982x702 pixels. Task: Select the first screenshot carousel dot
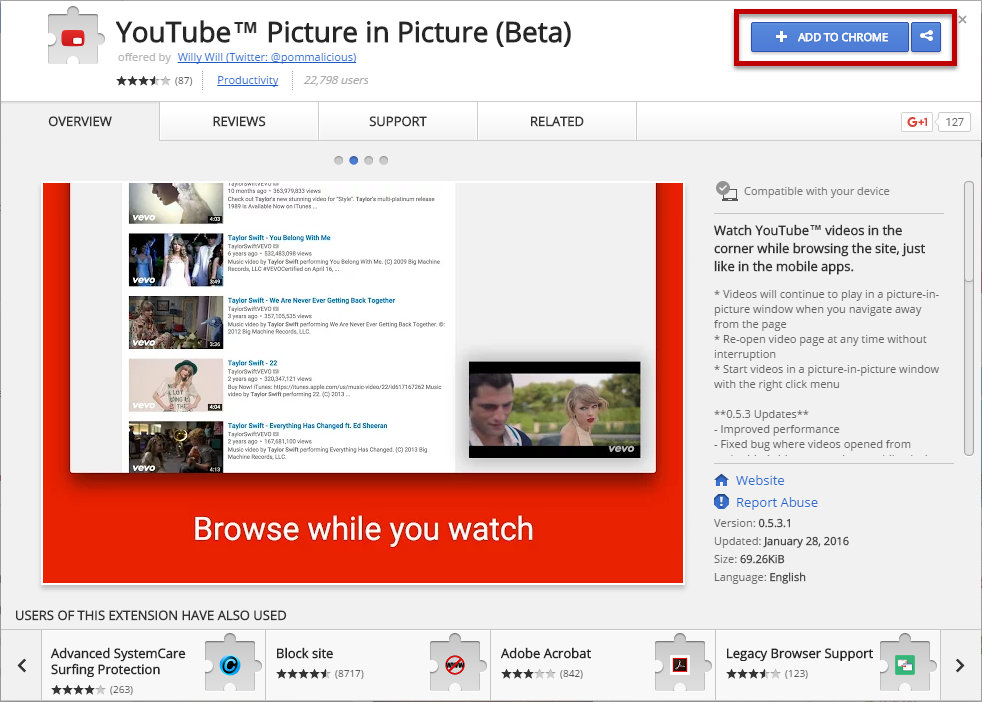tap(339, 160)
